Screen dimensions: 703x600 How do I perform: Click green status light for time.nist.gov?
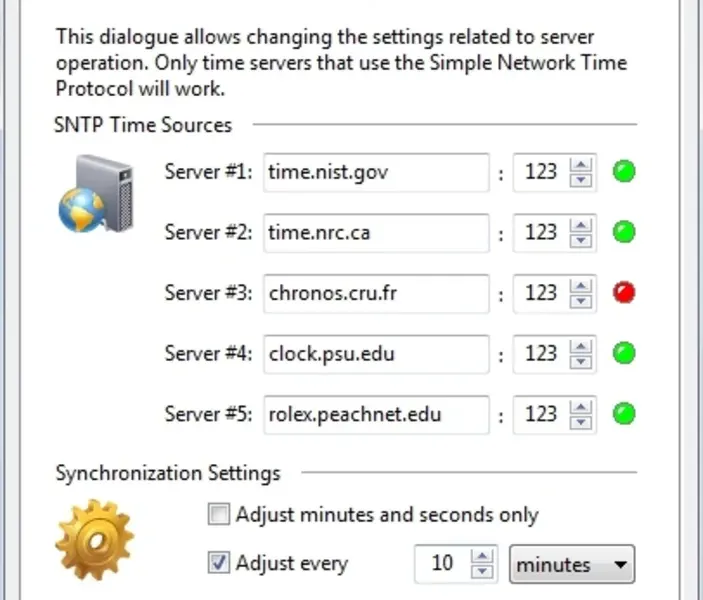pos(624,172)
